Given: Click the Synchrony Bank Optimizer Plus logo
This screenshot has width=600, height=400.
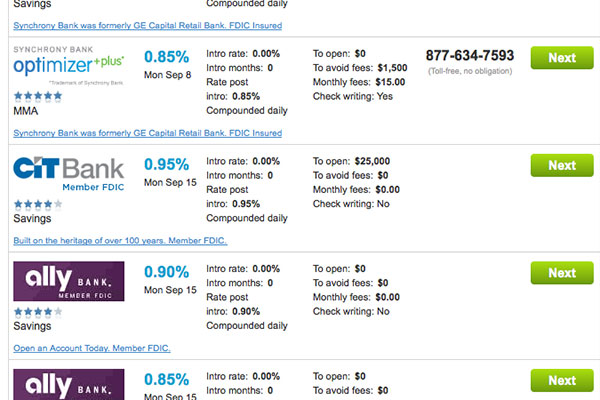Looking at the screenshot, I should 69,65.
